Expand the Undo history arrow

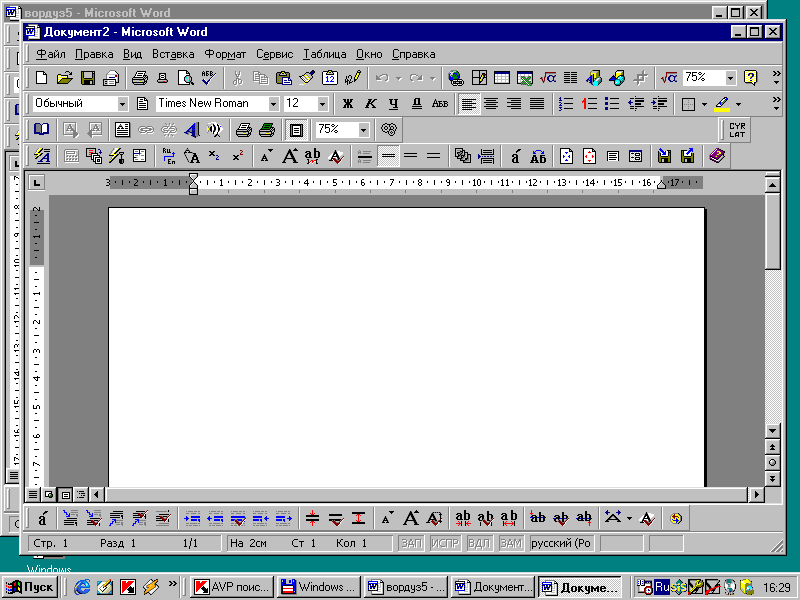(x=398, y=78)
